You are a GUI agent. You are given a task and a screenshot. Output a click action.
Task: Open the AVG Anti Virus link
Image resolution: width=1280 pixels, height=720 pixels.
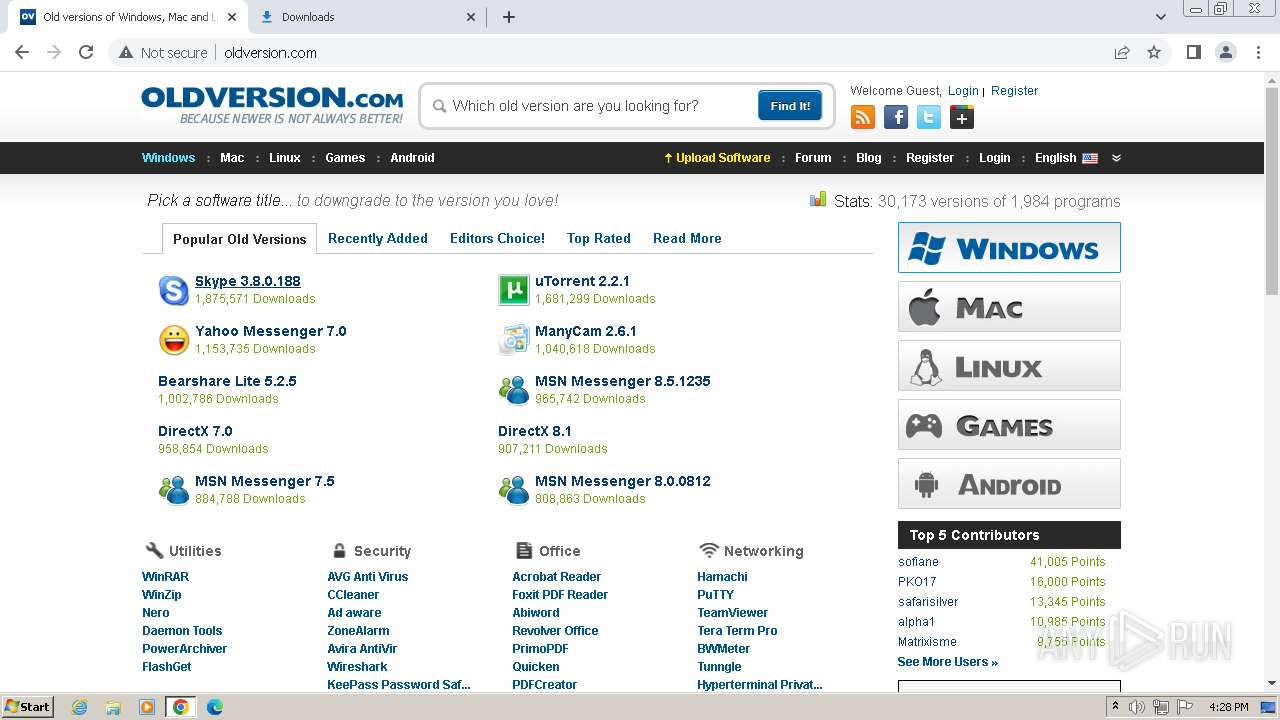(x=368, y=577)
